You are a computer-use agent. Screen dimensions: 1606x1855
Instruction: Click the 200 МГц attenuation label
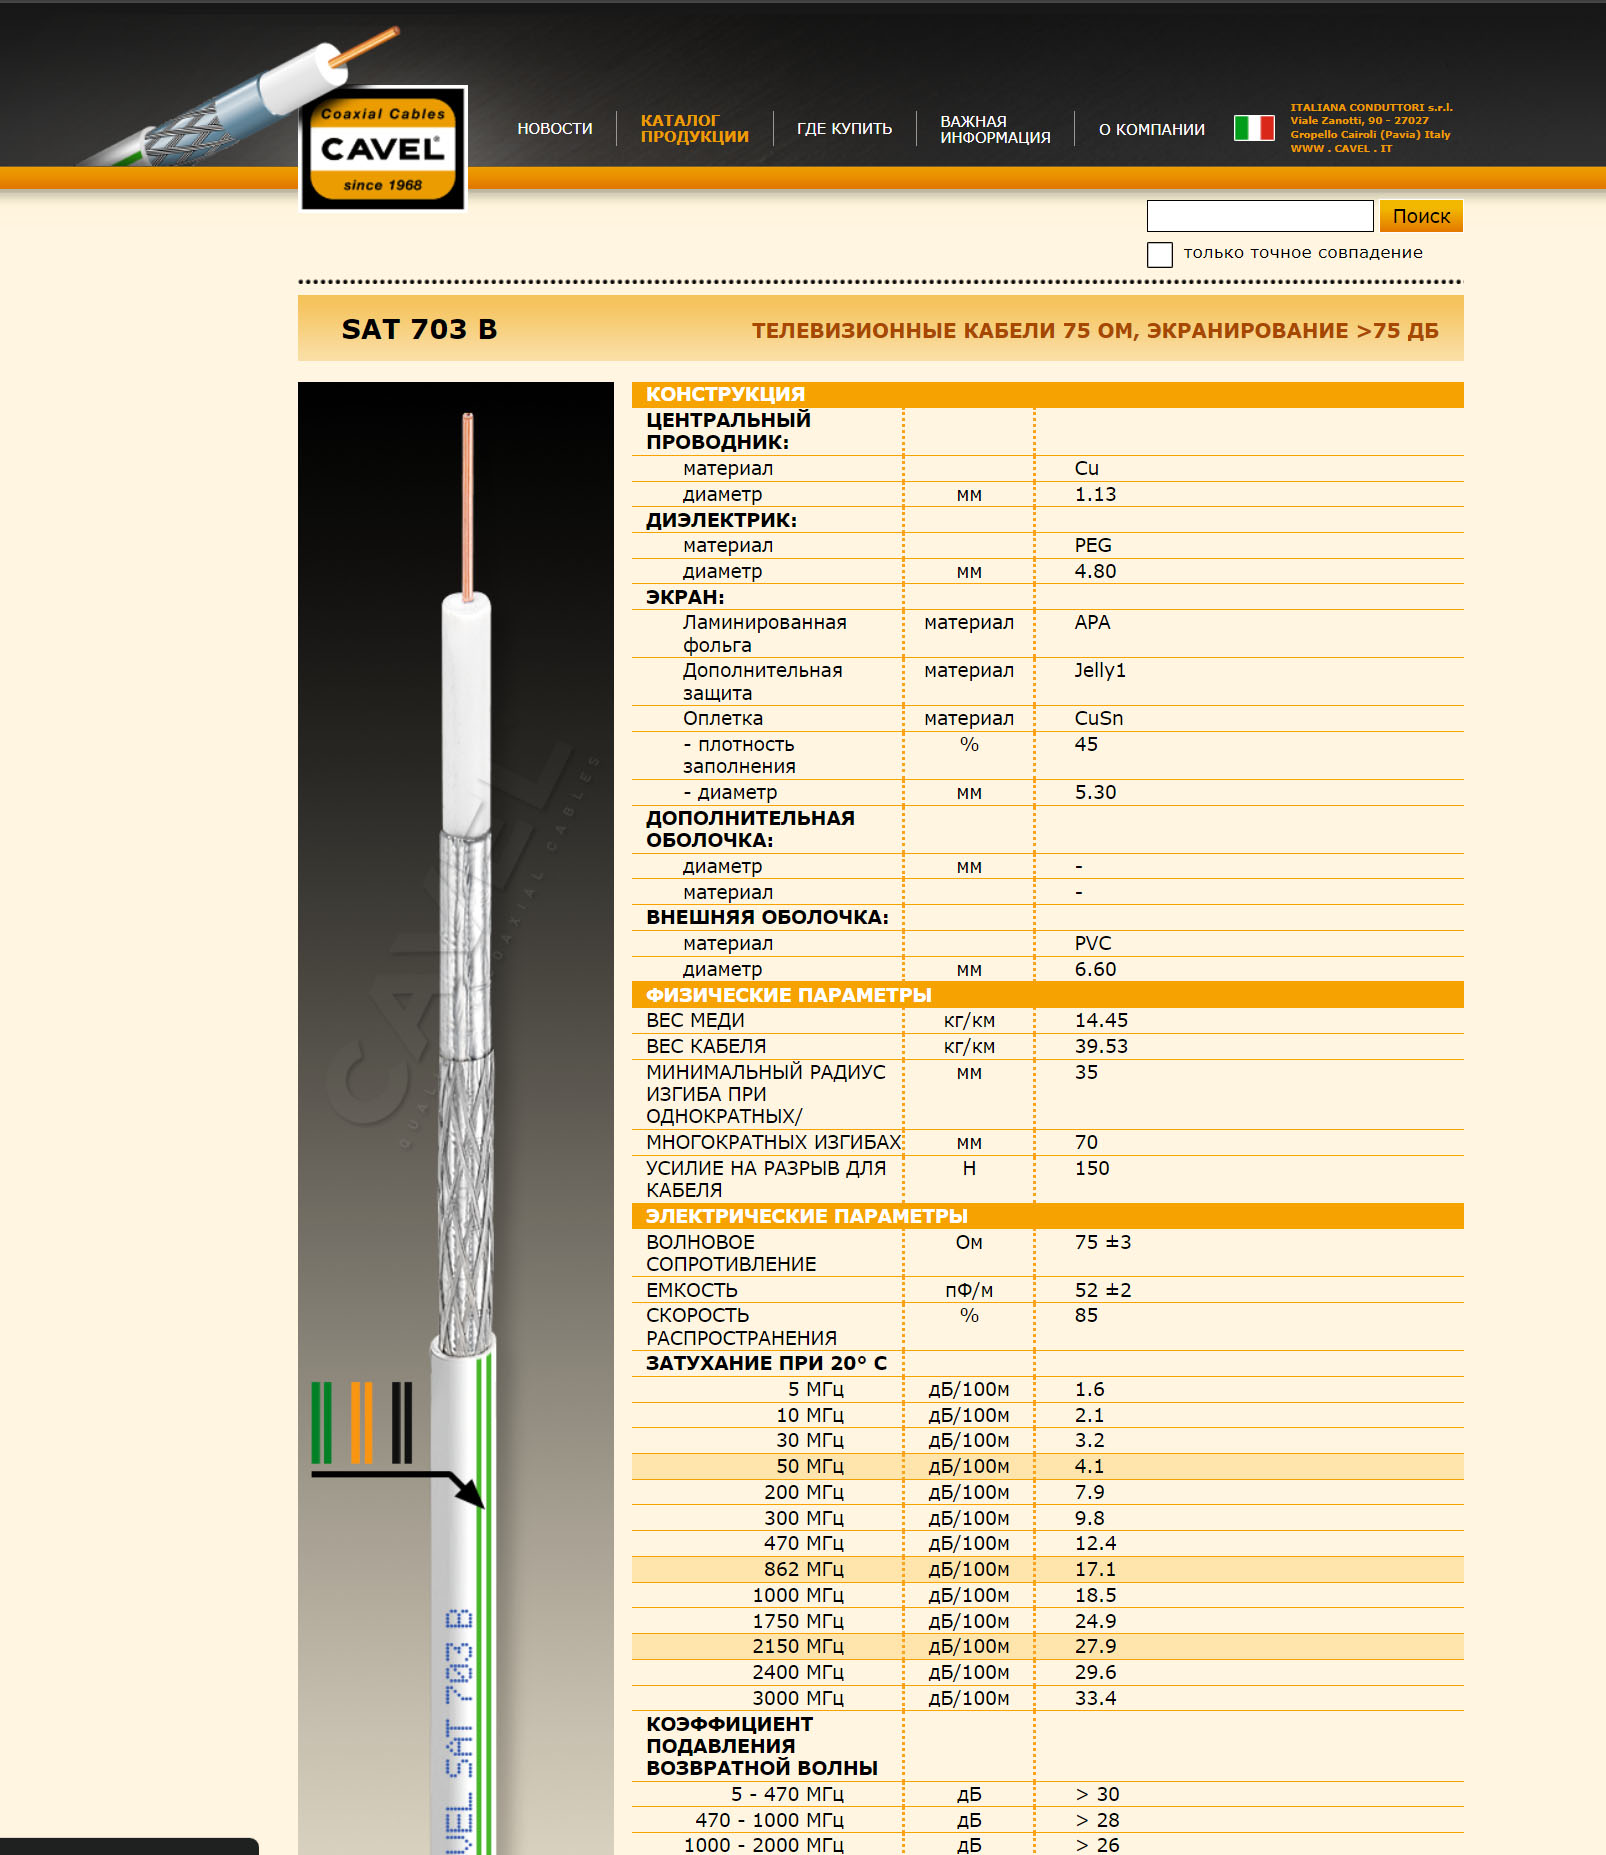coord(804,1492)
